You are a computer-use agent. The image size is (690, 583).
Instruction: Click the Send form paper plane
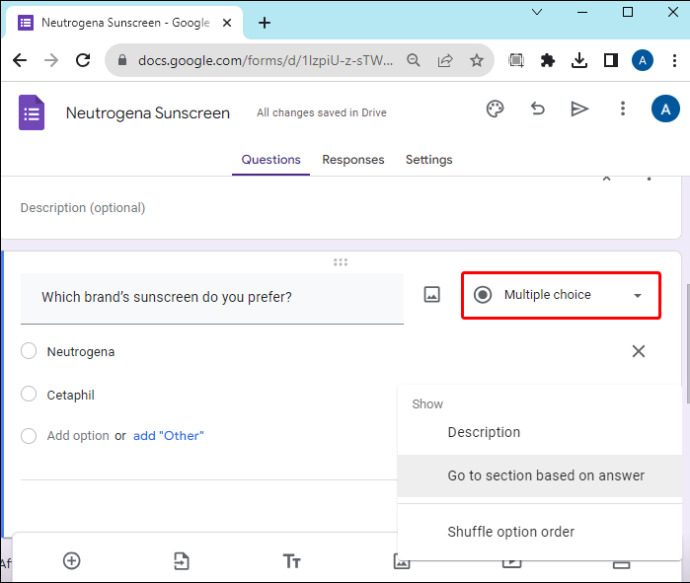579,109
